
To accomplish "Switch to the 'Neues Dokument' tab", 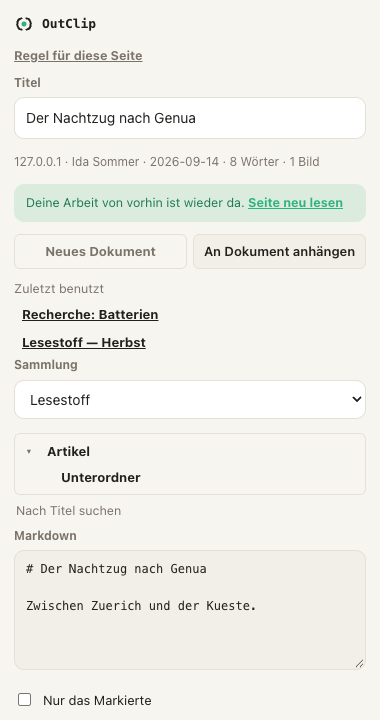I will tap(101, 252).
